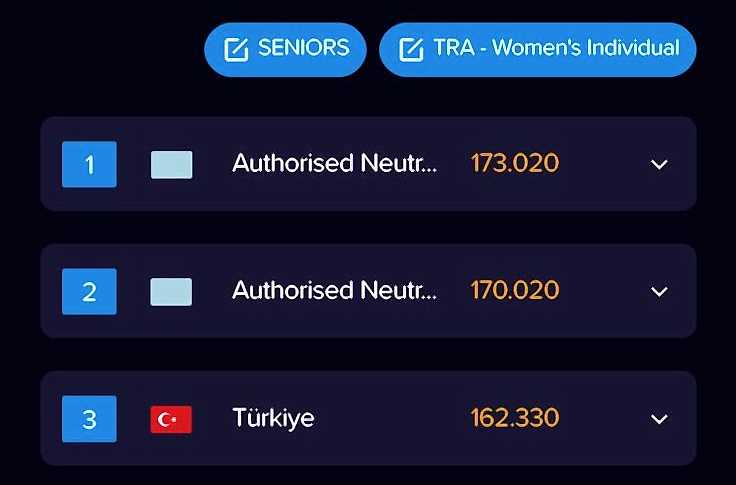
Task: Click the rank 1 badge
Action: click(x=89, y=164)
